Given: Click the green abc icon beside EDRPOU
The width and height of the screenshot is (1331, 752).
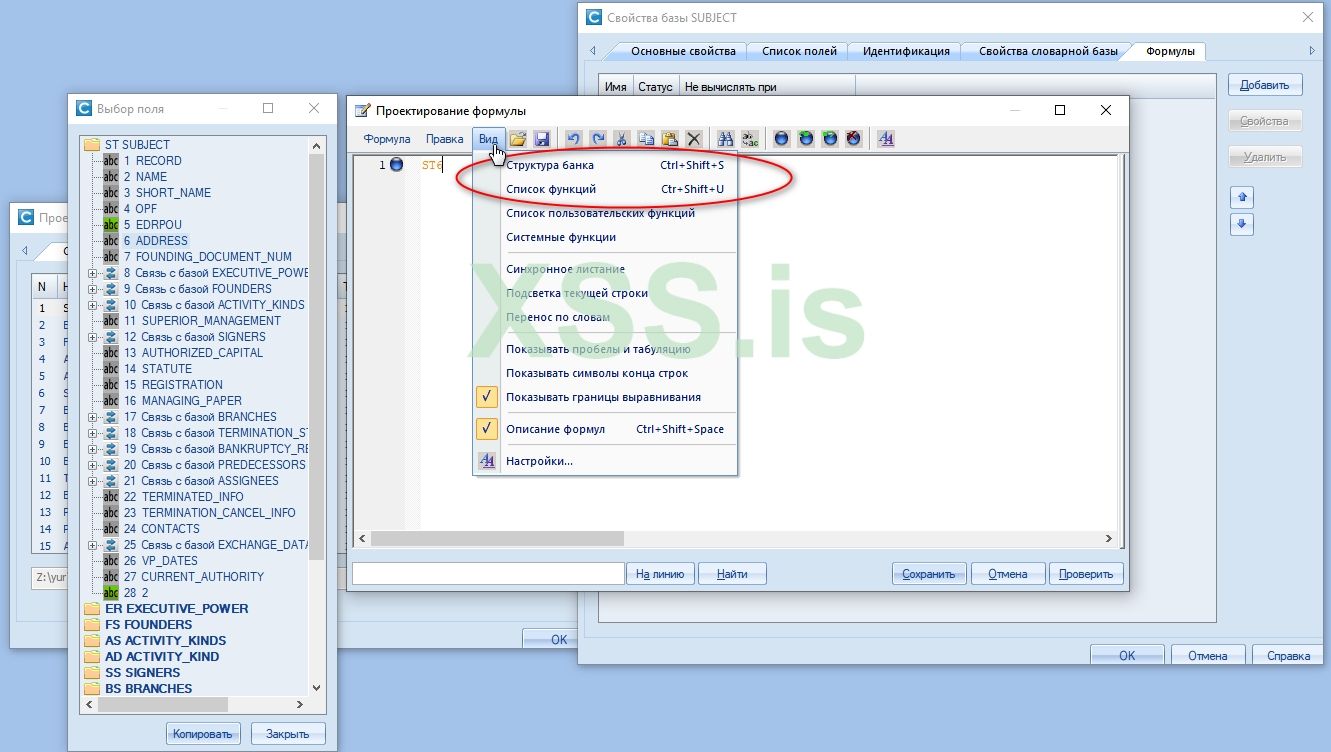Looking at the screenshot, I should [x=111, y=225].
